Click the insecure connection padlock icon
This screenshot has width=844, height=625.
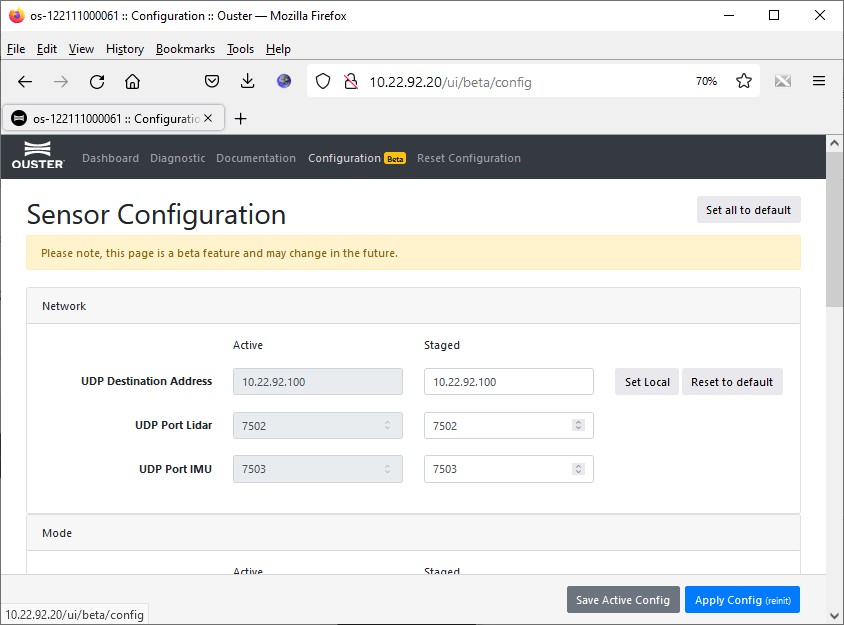tap(350, 82)
